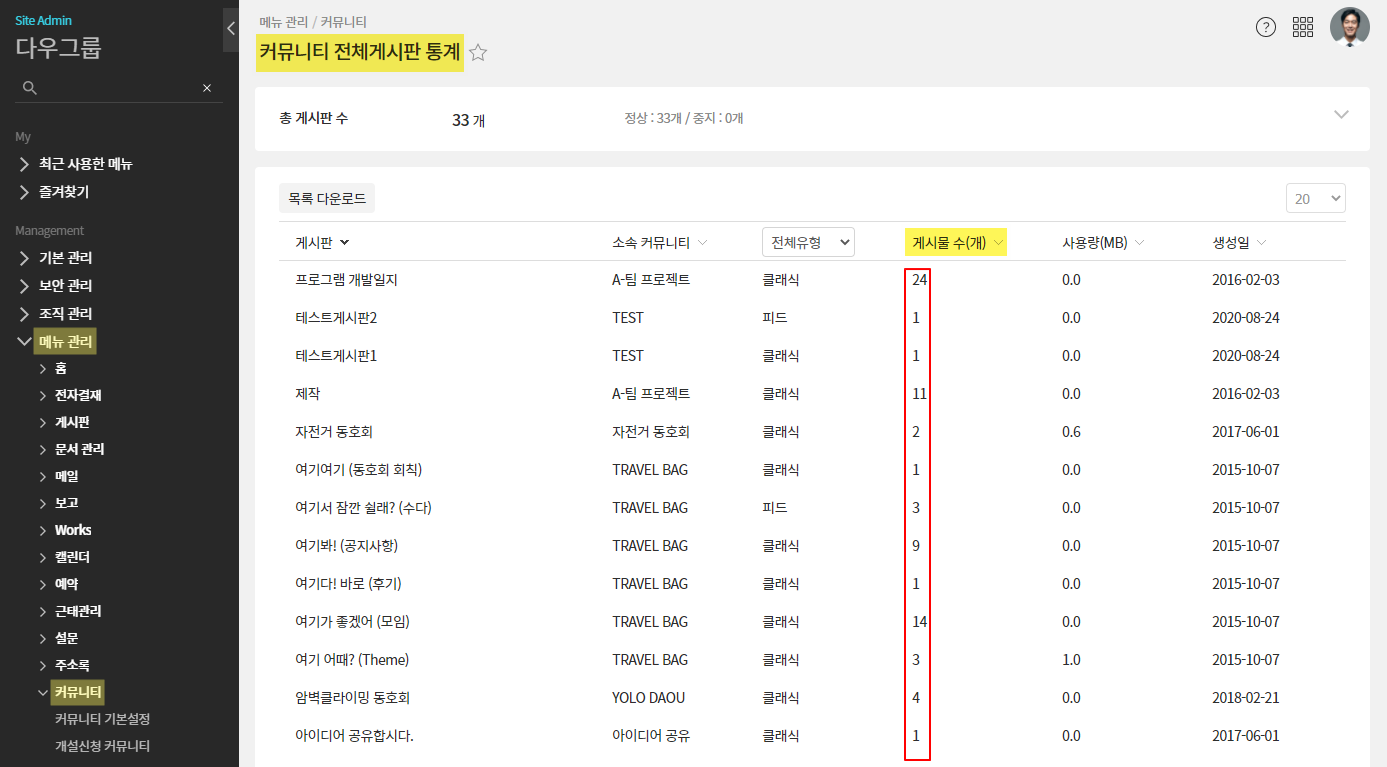This screenshot has width=1387, height=767.
Task: Collapse the sidebar with the arrow icon
Action: pyautogui.click(x=231, y=29)
